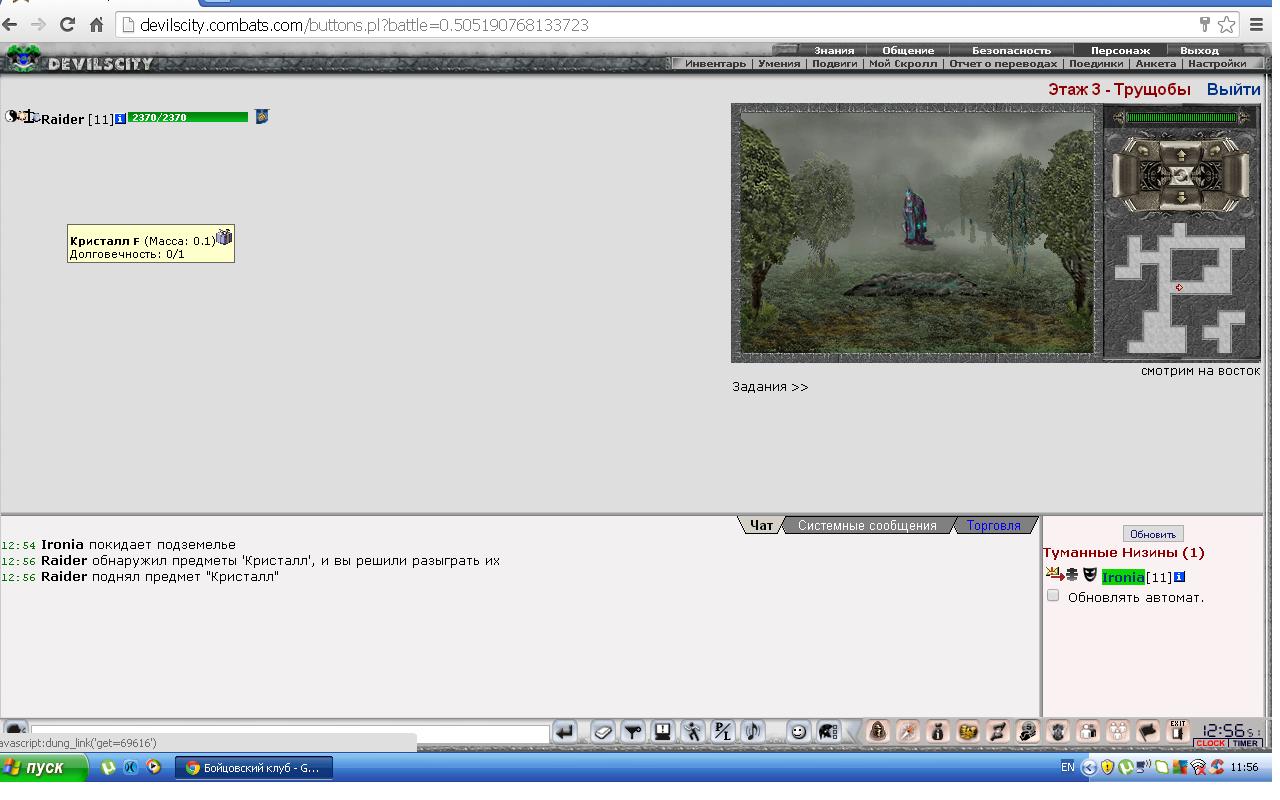This screenshot has height=800, width=1280.
Task: Click the move backward arrow on navigator
Action: click(x=1182, y=198)
